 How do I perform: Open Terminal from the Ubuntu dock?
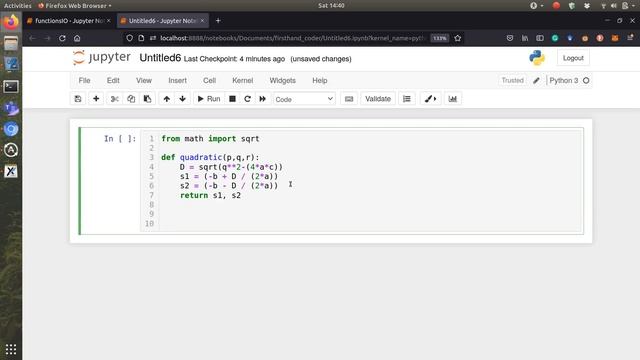pos(11,86)
